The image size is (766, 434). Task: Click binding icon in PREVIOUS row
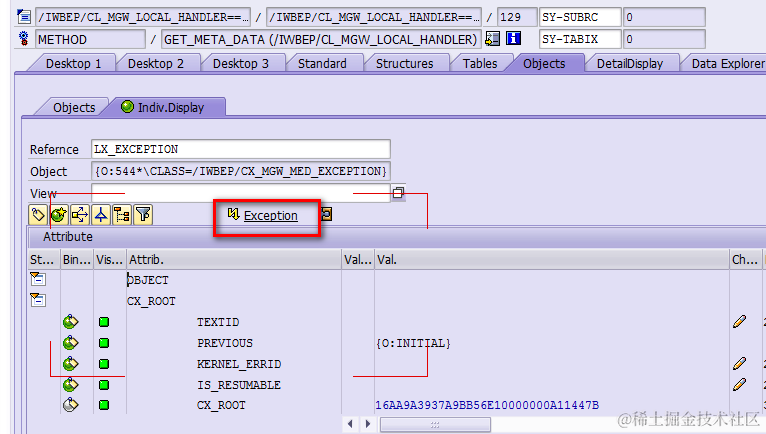[x=70, y=343]
